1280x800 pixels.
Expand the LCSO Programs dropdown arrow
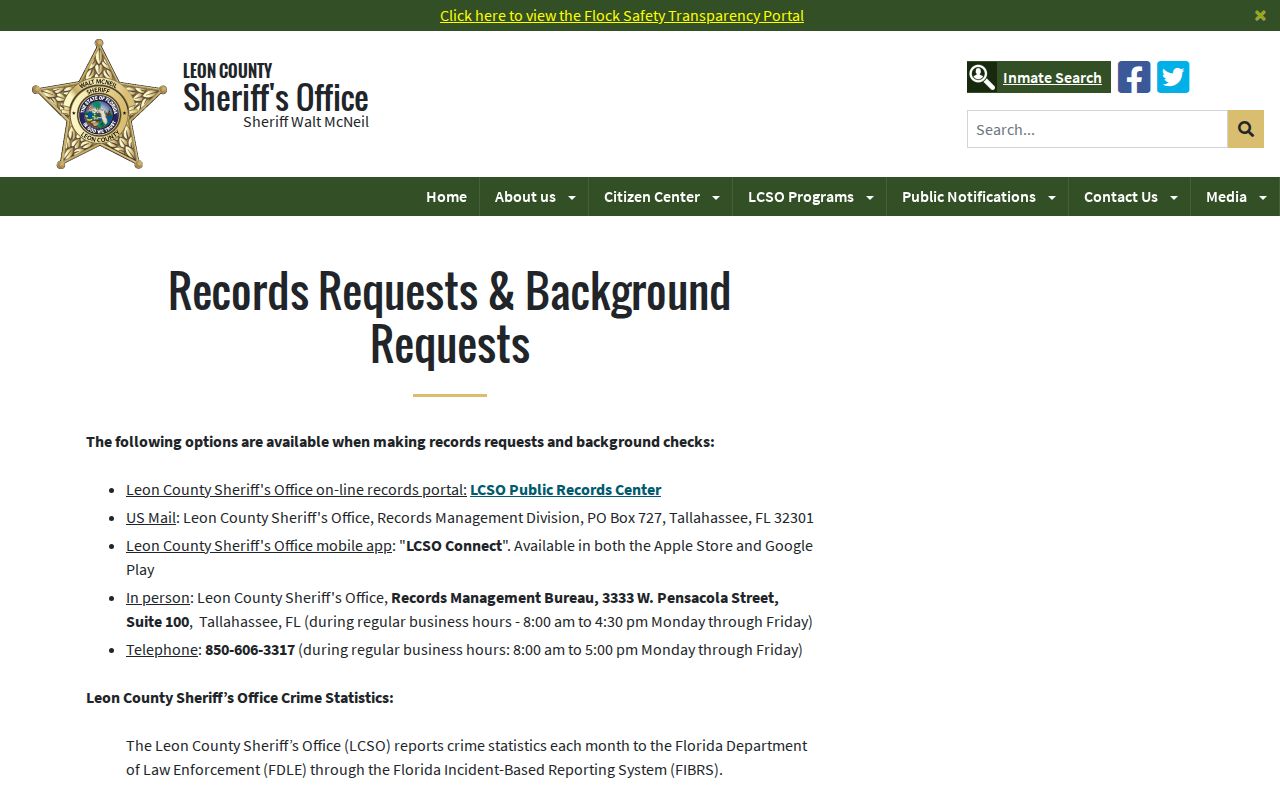(870, 198)
